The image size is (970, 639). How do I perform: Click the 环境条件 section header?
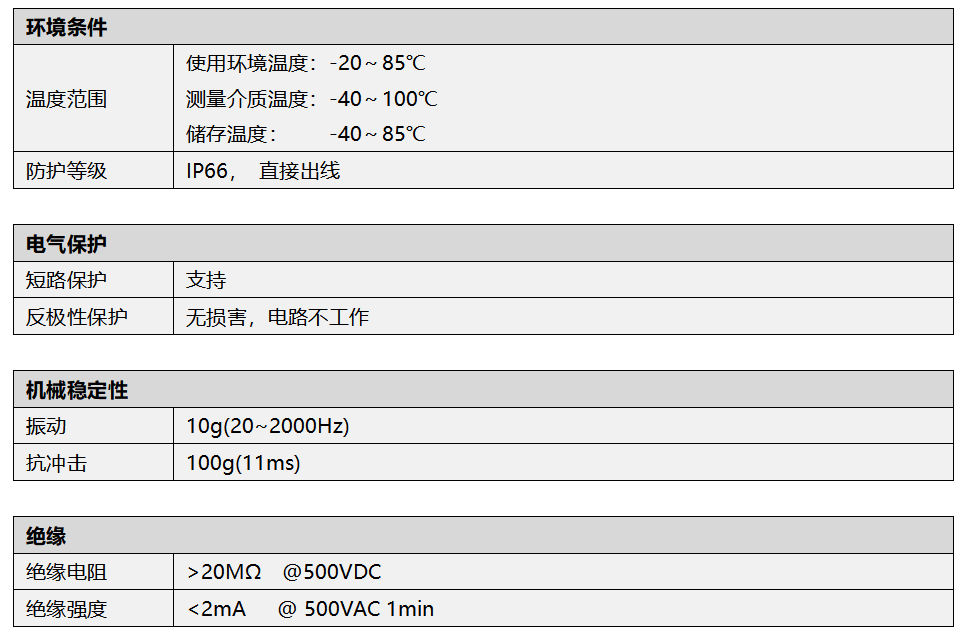tap(66, 28)
